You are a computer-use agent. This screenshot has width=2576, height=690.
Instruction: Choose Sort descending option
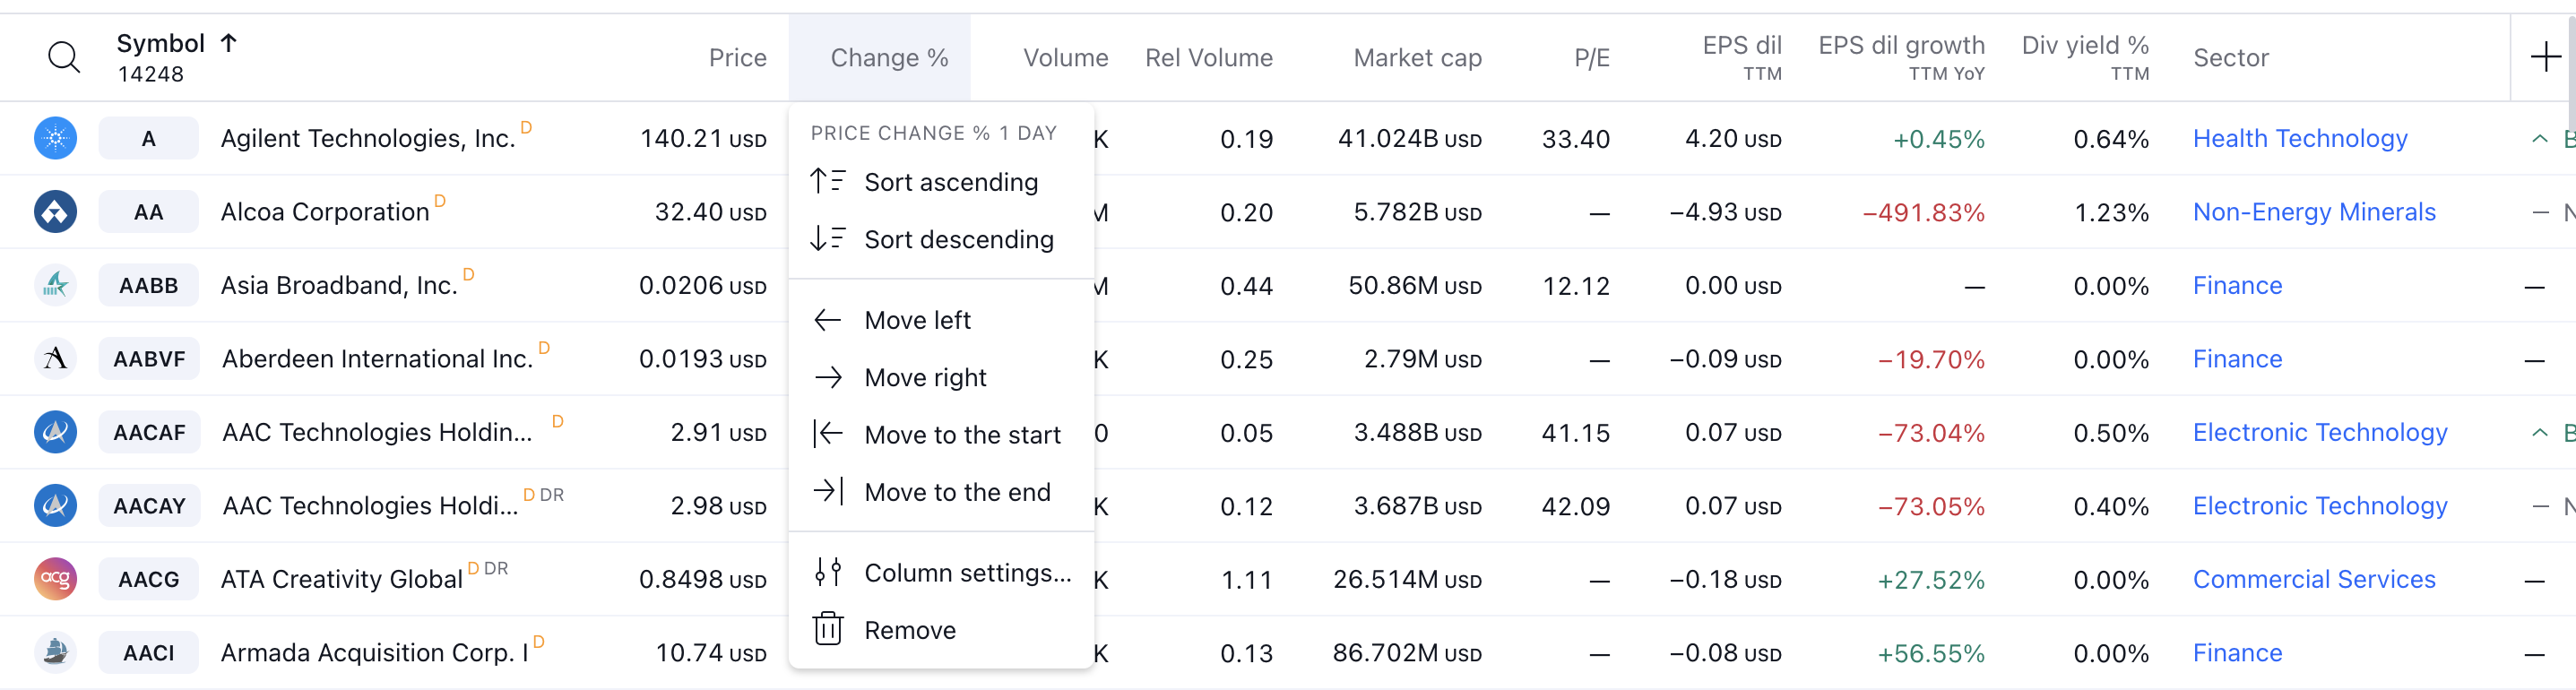pyautogui.click(x=958, y=240)
